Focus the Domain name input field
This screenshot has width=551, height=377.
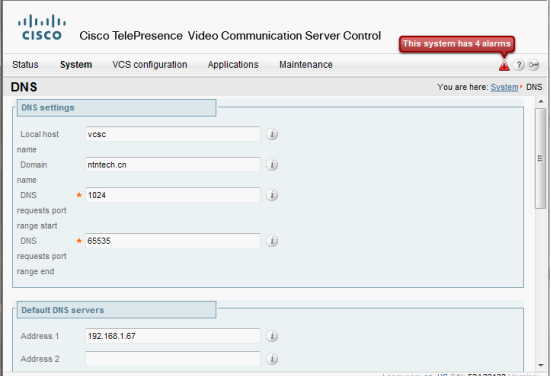click(x=173, y=164)
